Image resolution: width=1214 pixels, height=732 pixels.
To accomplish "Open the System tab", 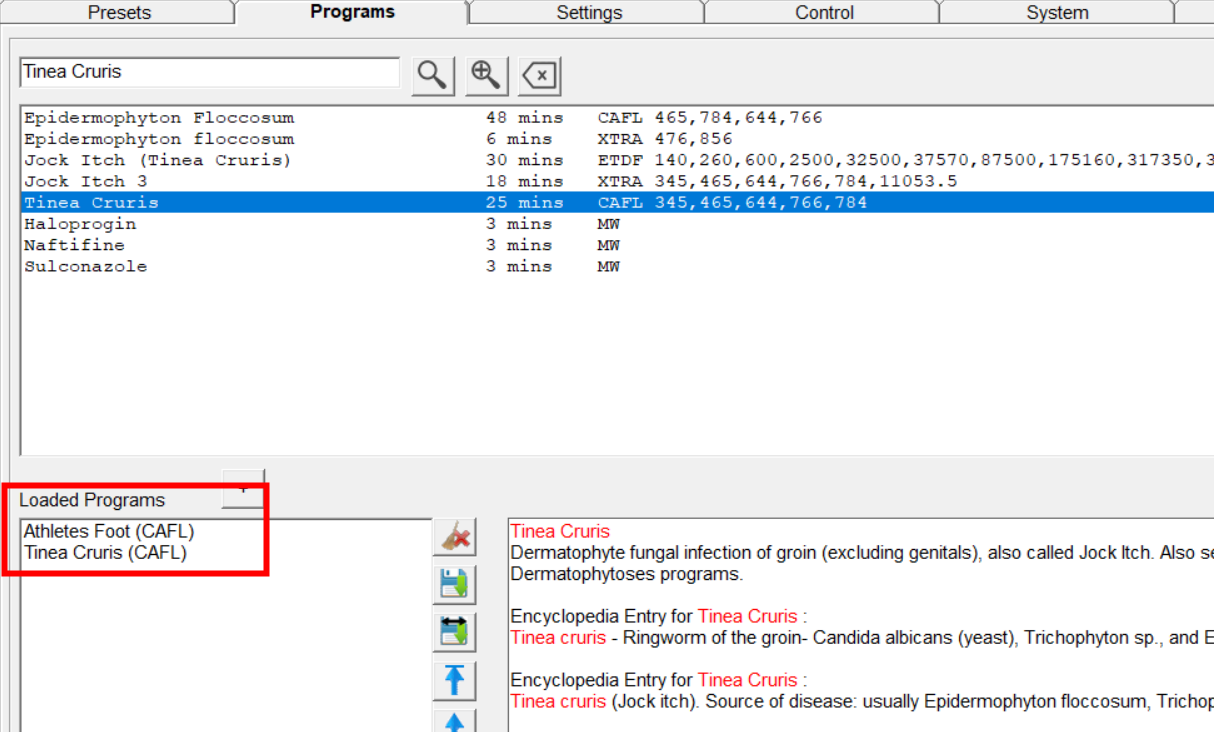I will click(x=1057, y=13).
